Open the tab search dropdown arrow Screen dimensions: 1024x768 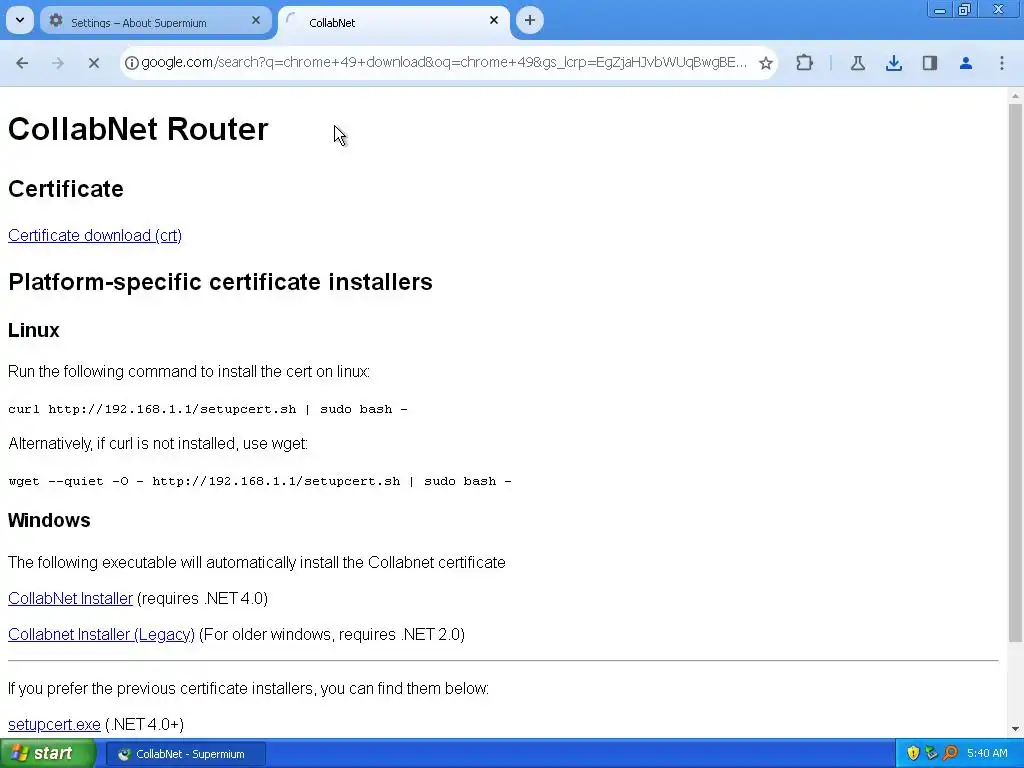20,20
